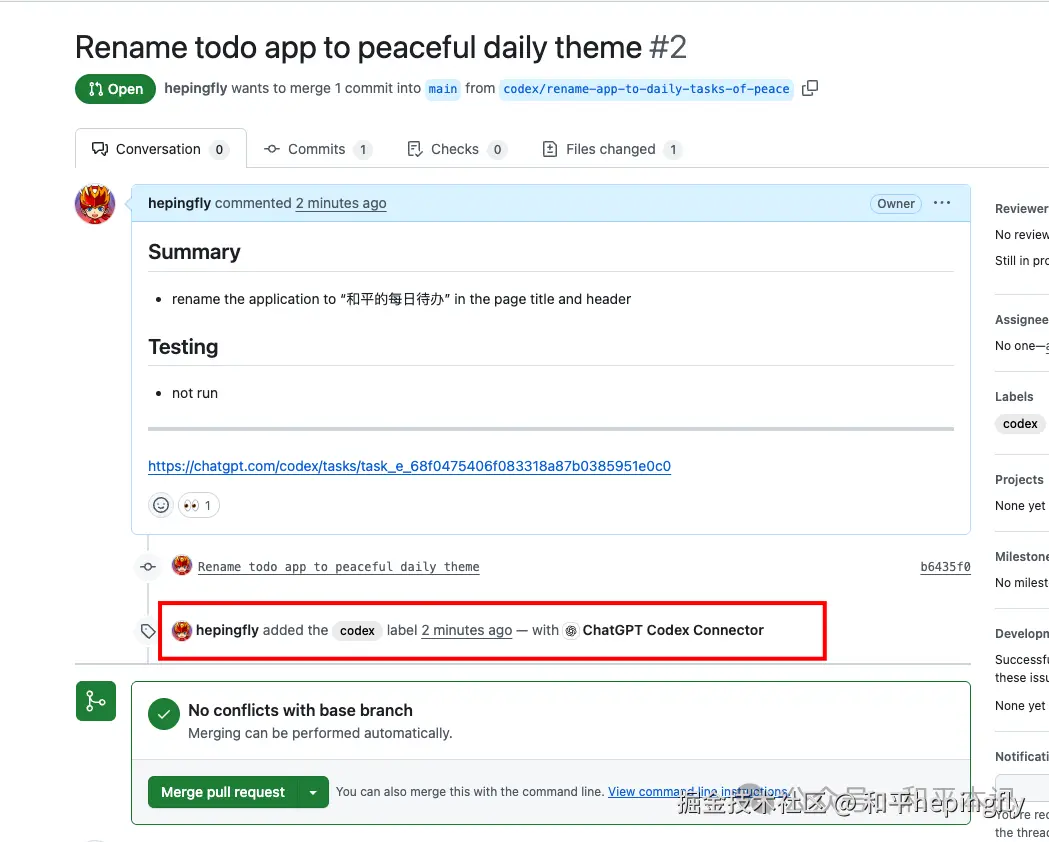Viewport: 1049px width, 842px height.
Task: Click the 'Summary' heading in the comment
Action: coord(194,251)
